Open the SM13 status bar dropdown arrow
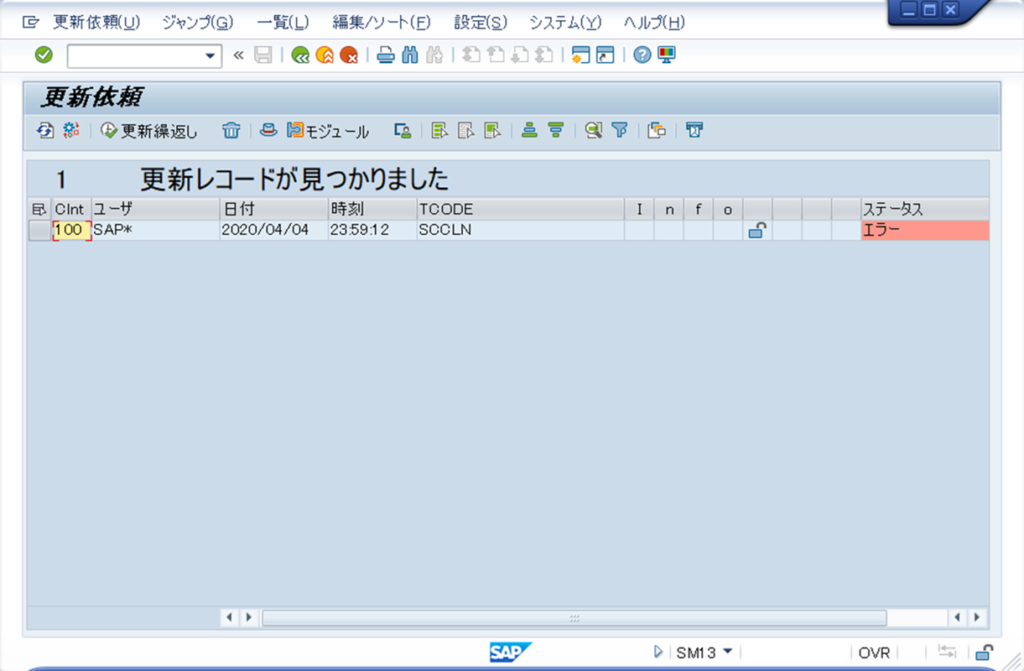The height and width of the screenshot is (671, 1024). 728,651
